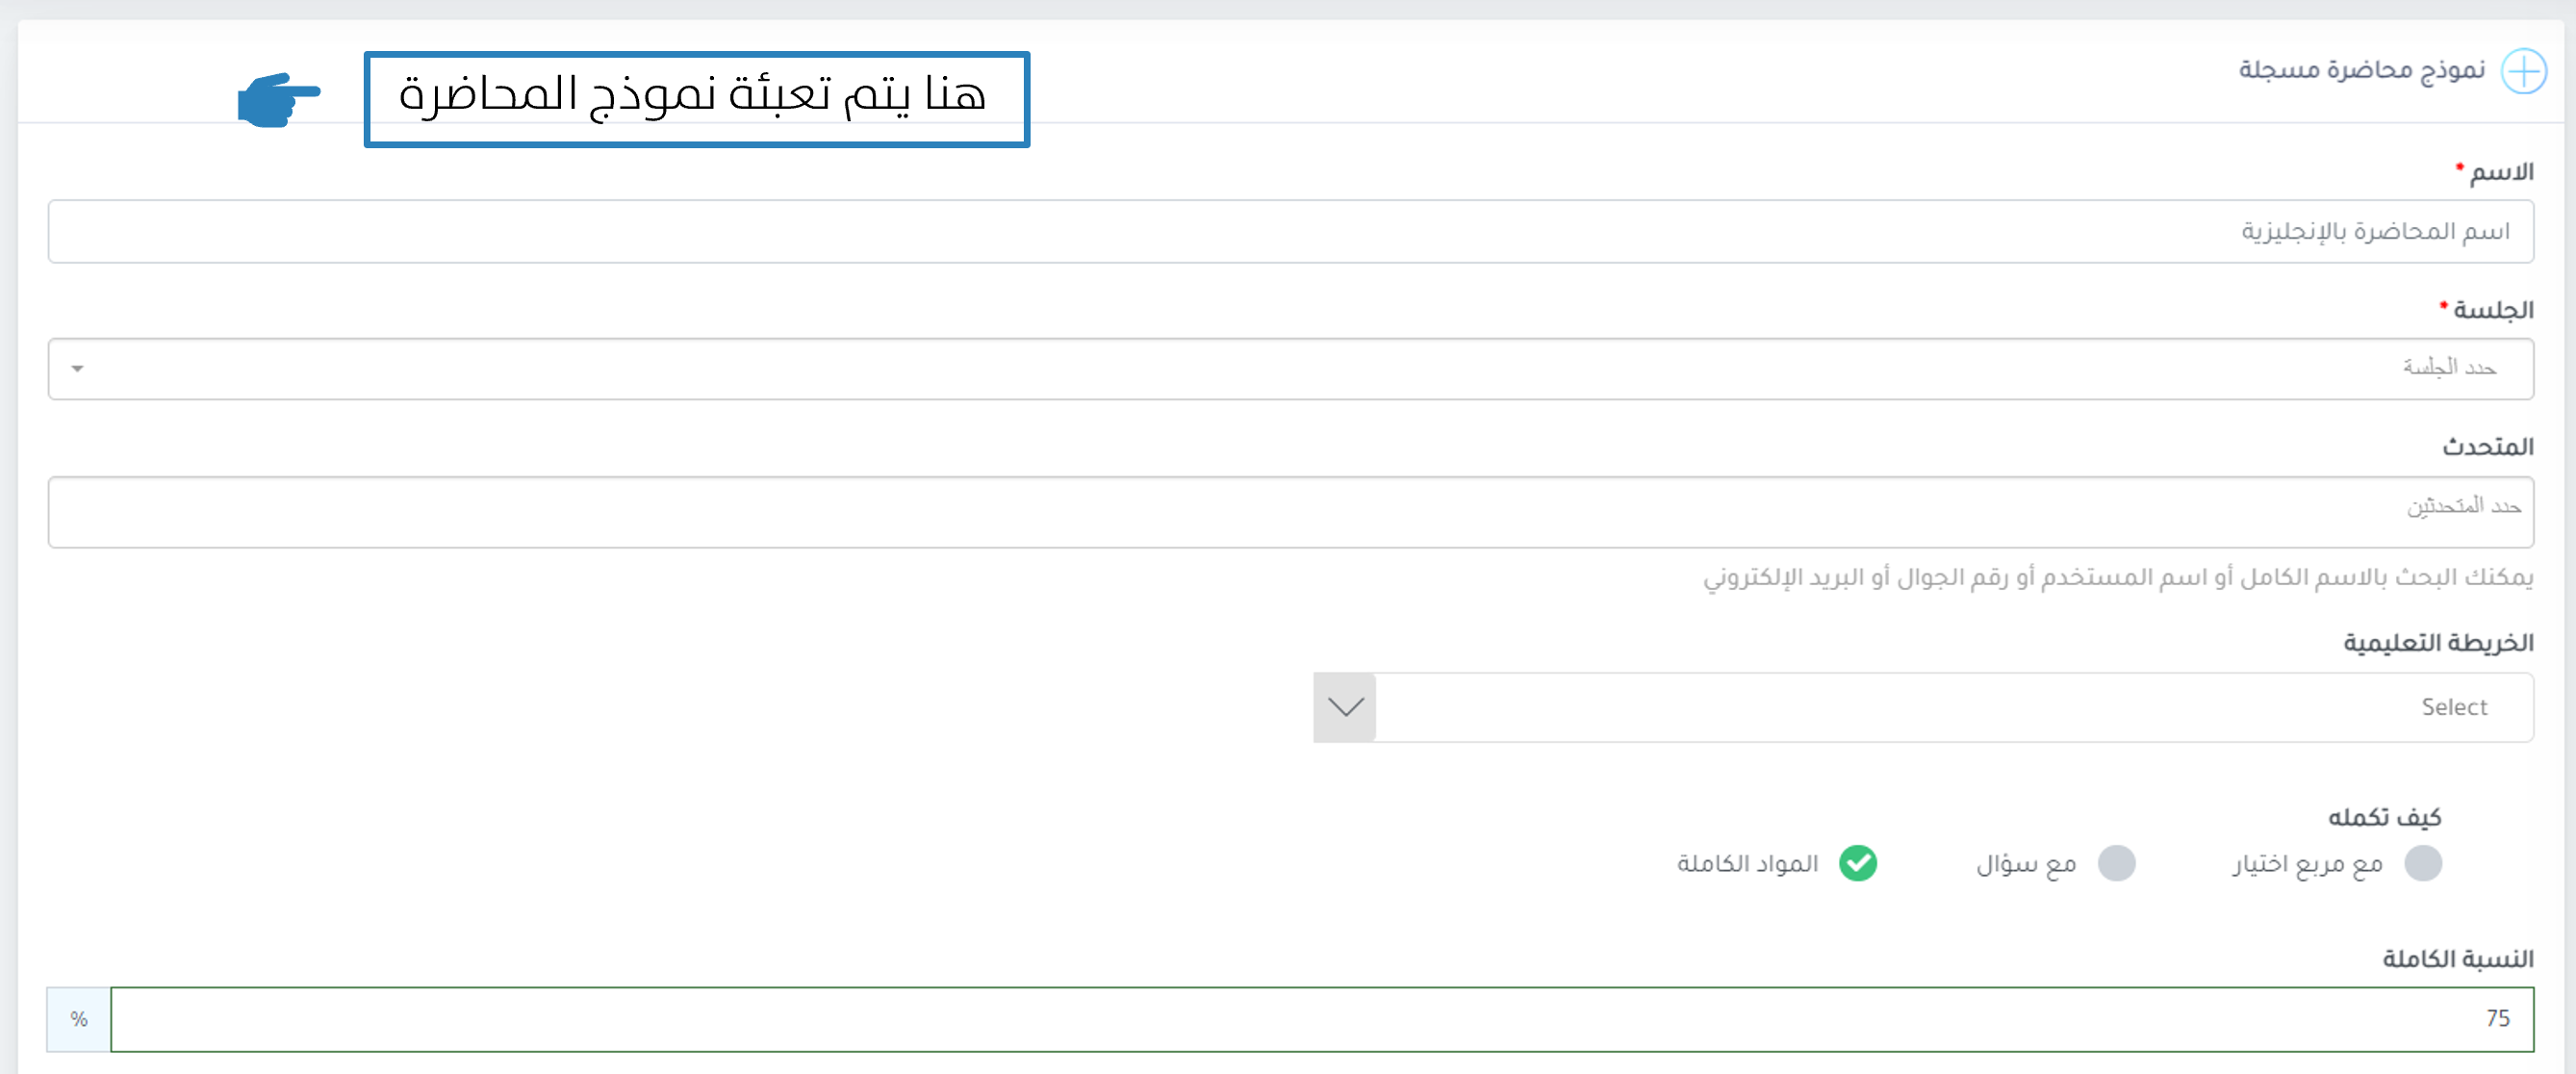
Task: Click the النسبة الكاملة field showing 75
Action: pos(1322,1019)
